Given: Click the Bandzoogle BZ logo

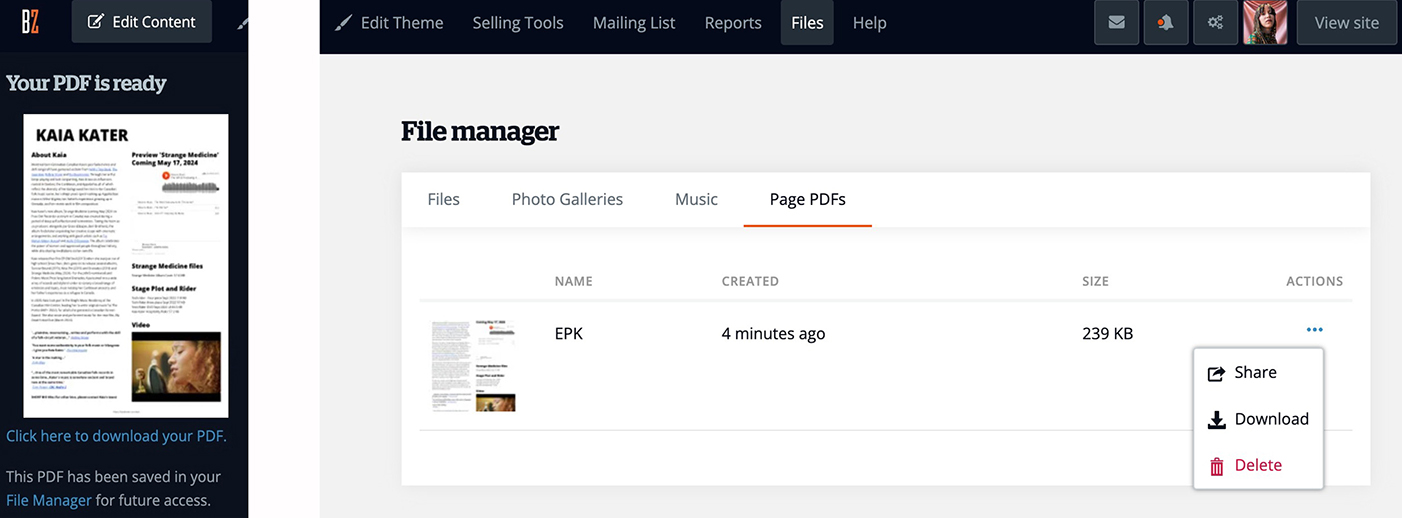Looking at the screenshot, I should point(30,21).
